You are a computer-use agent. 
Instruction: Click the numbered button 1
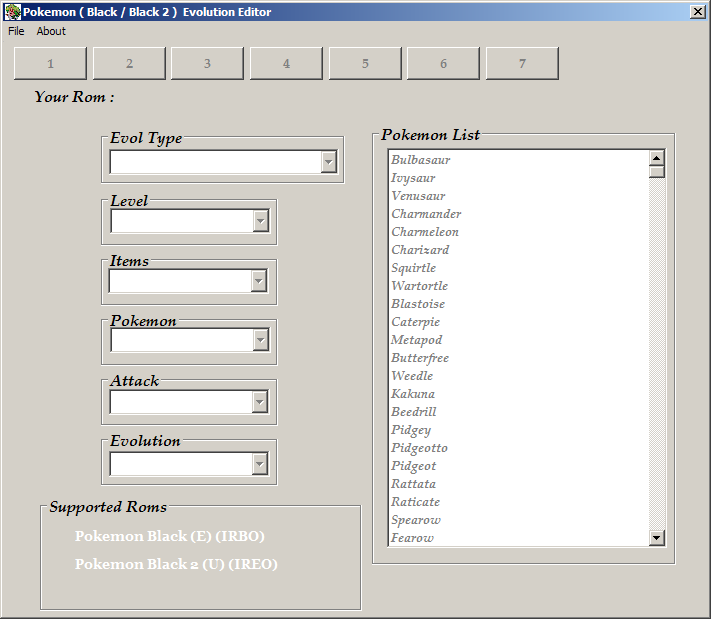(x=50, y=63)
